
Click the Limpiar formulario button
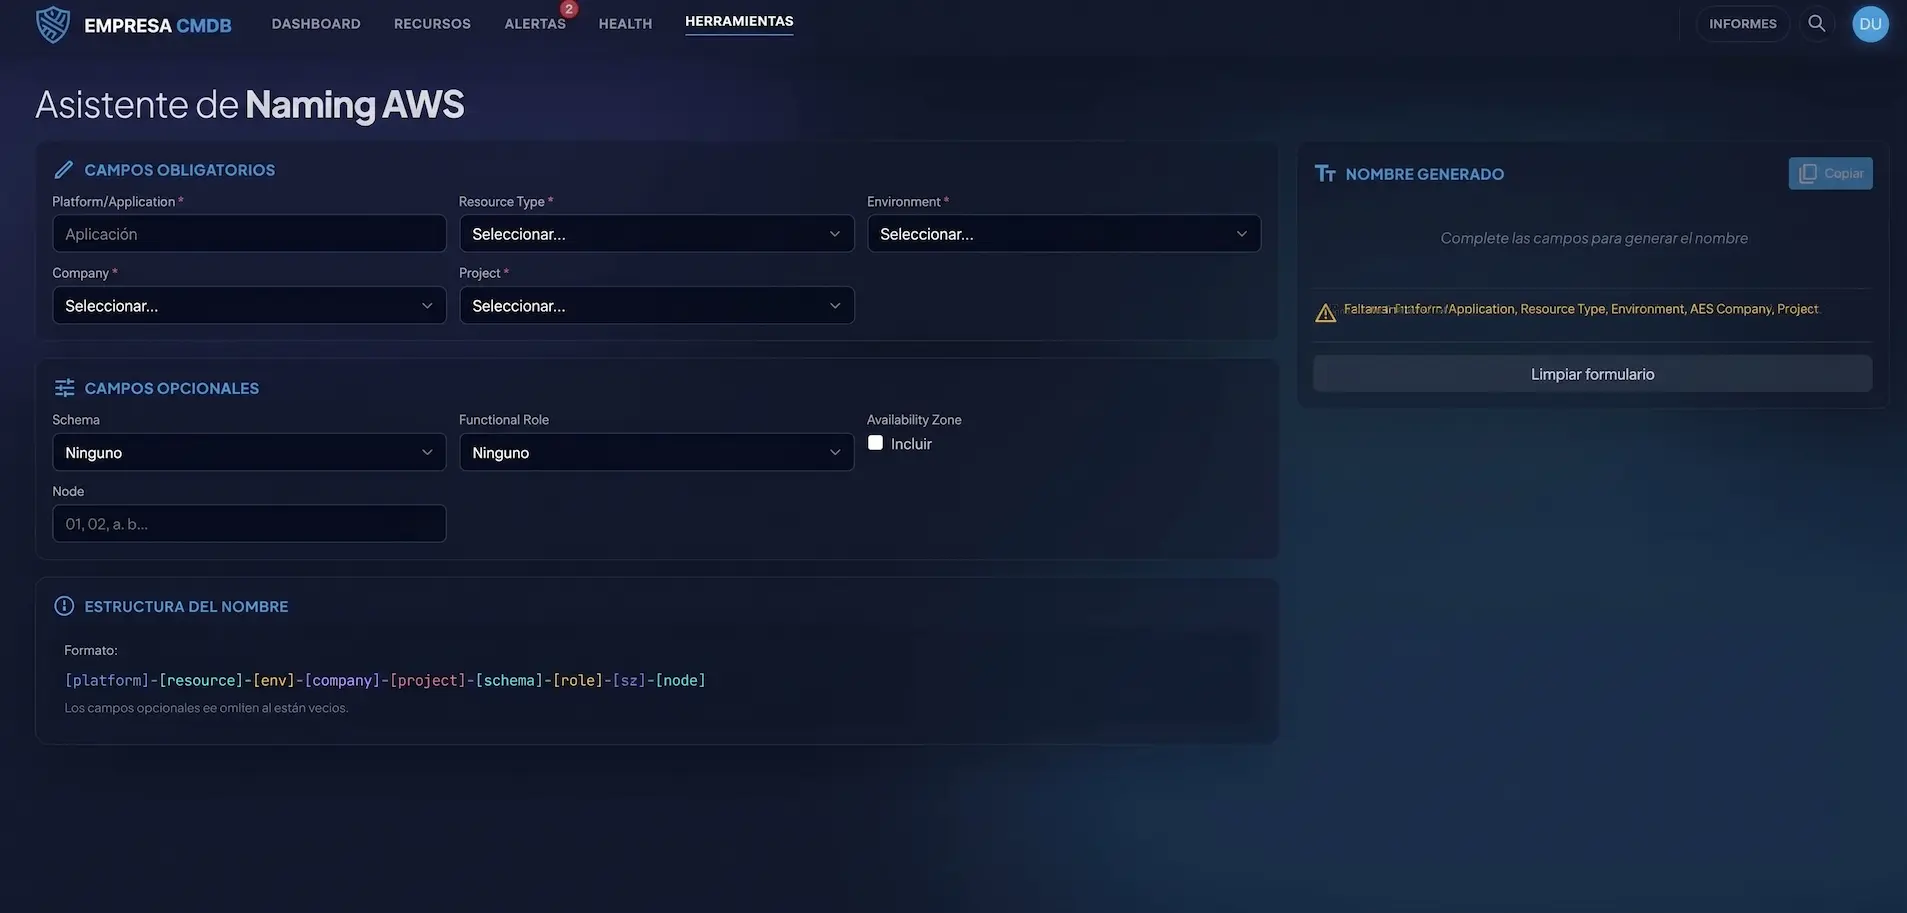1592,374
